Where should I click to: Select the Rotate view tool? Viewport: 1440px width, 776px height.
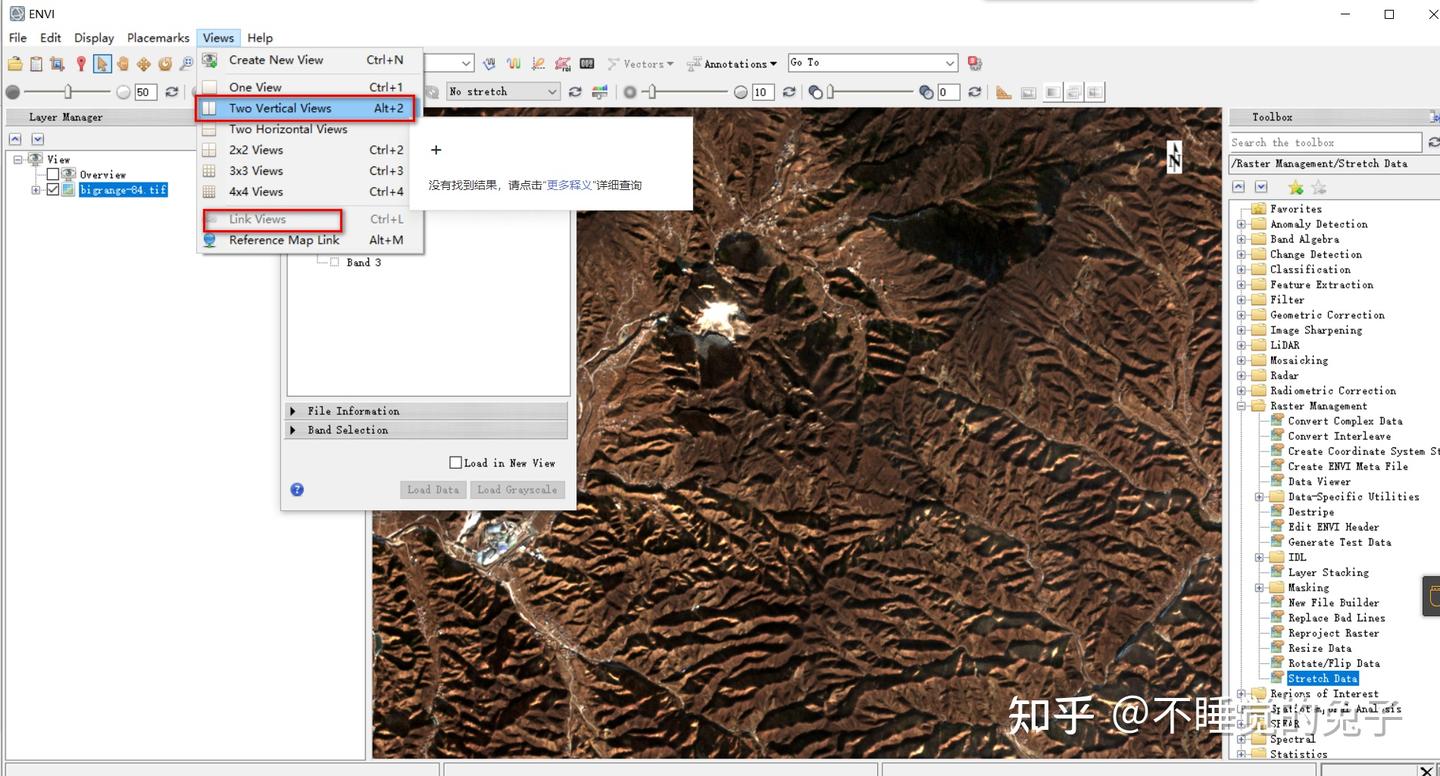[x=166, y=63]
